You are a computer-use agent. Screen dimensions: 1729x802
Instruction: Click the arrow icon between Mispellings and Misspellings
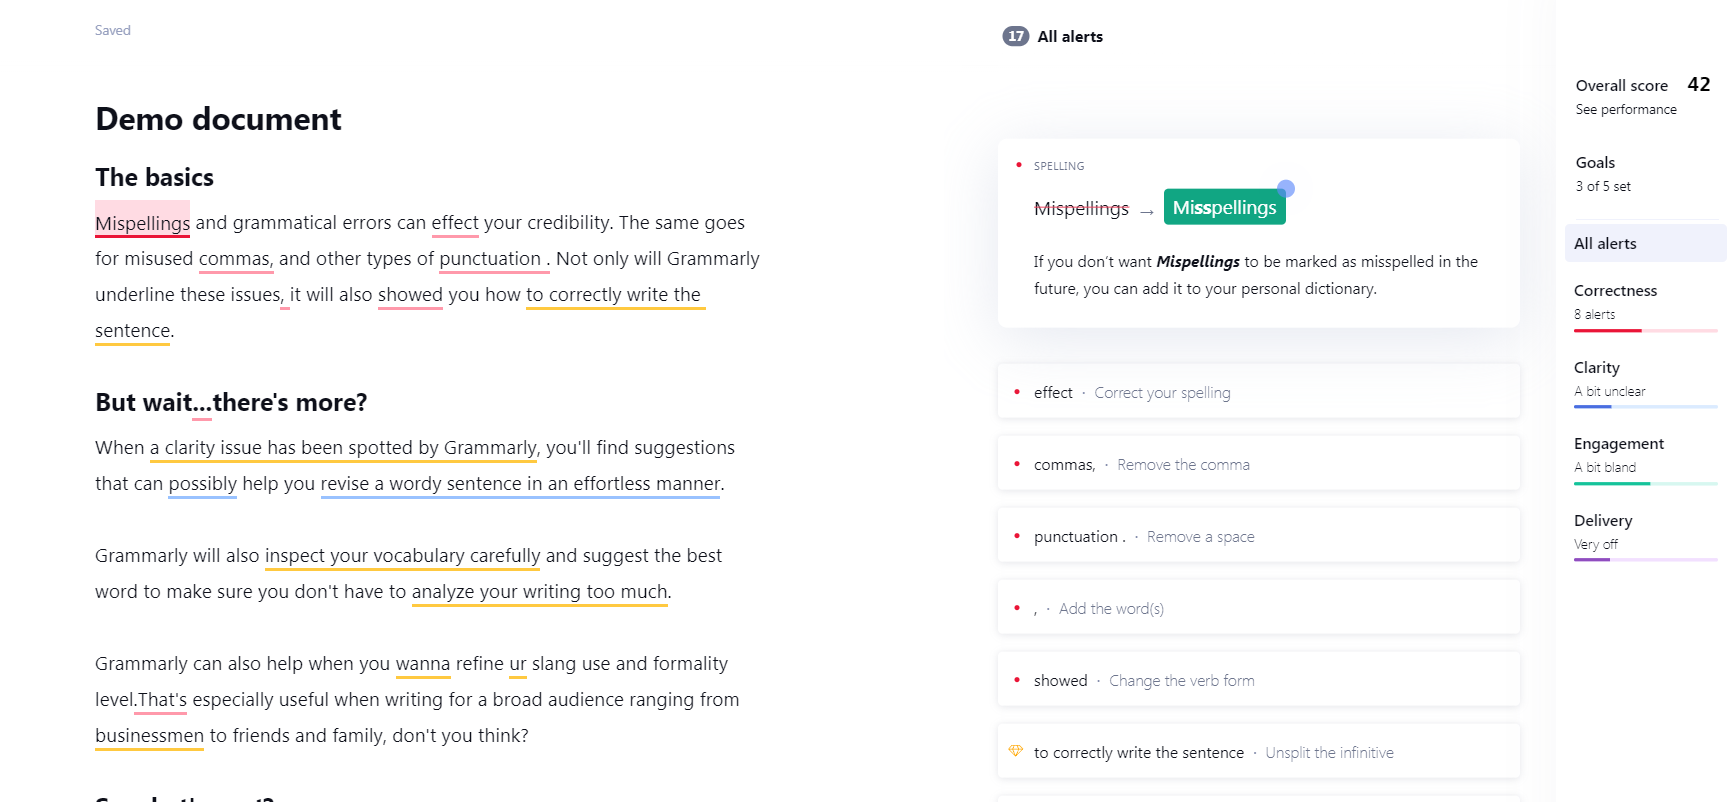click(1146, 212)
